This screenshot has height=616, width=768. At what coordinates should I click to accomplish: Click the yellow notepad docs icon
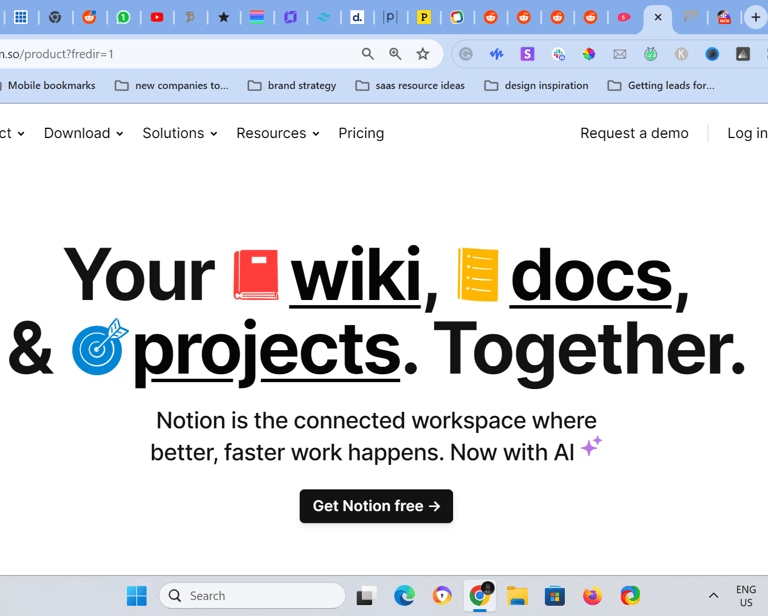coord(478,274)
